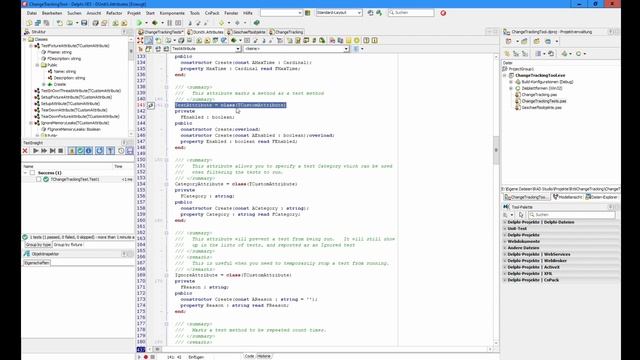Viewport: 640px width, 360px height.
Task: Open the CnPack menu
Action: (x=212, y=13)
